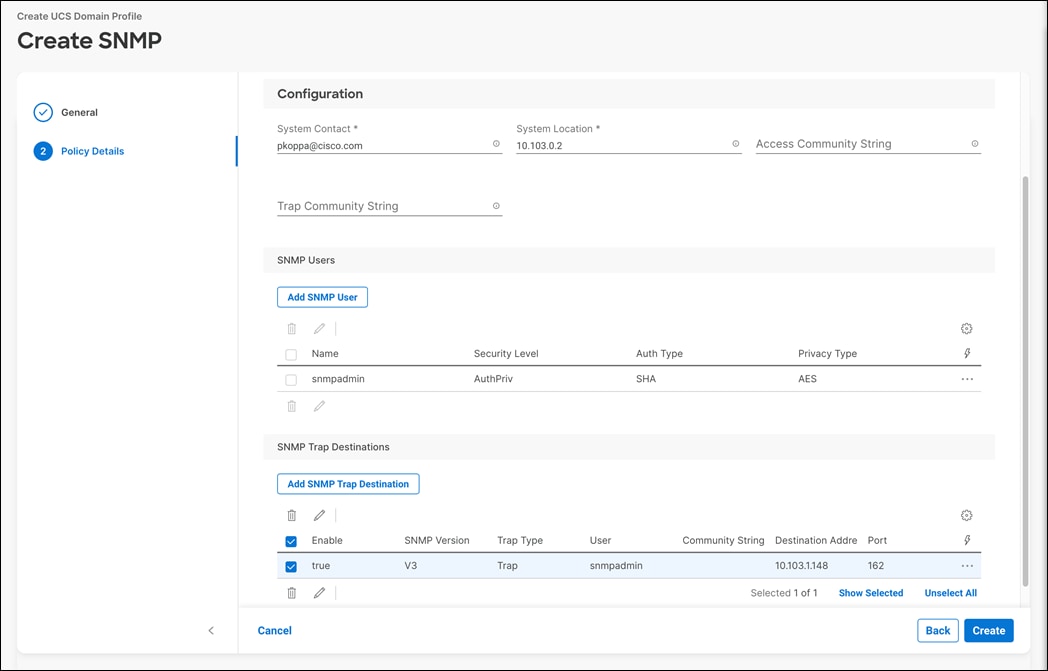
Task: Click the info icon on Trap Community String
Action: (x=496, y=206)
